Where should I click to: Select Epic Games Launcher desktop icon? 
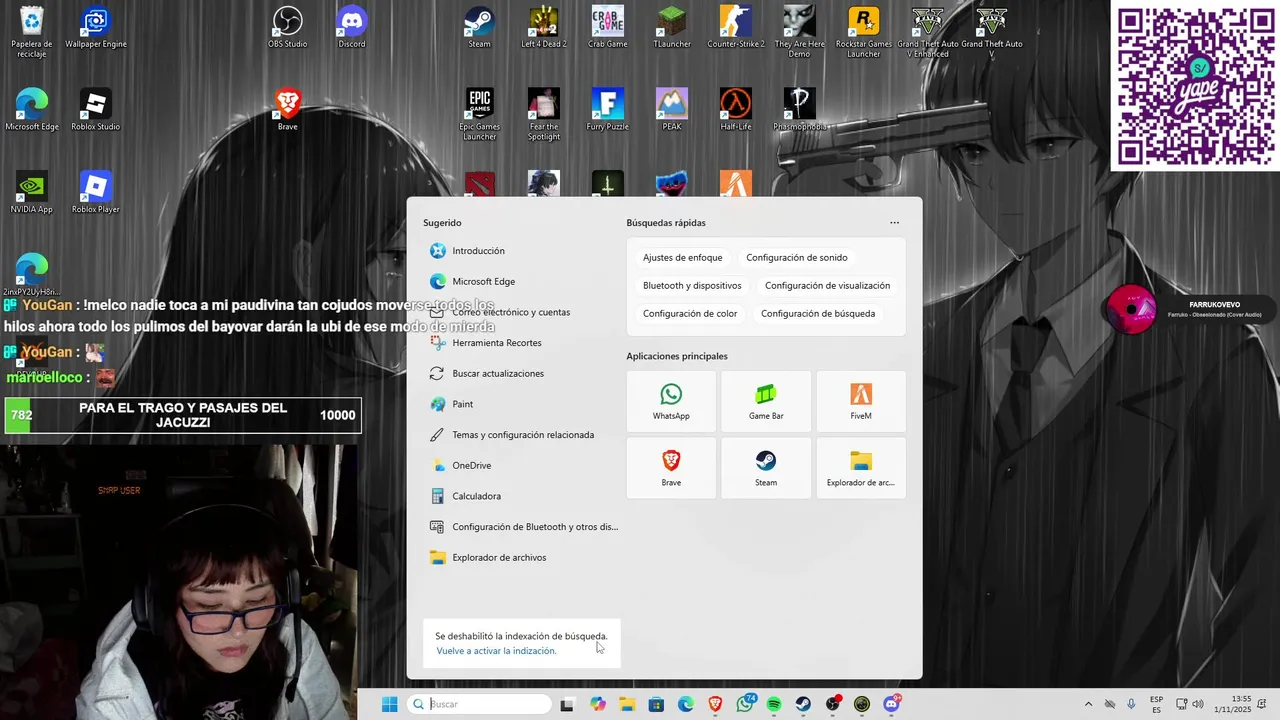(480, 114)
